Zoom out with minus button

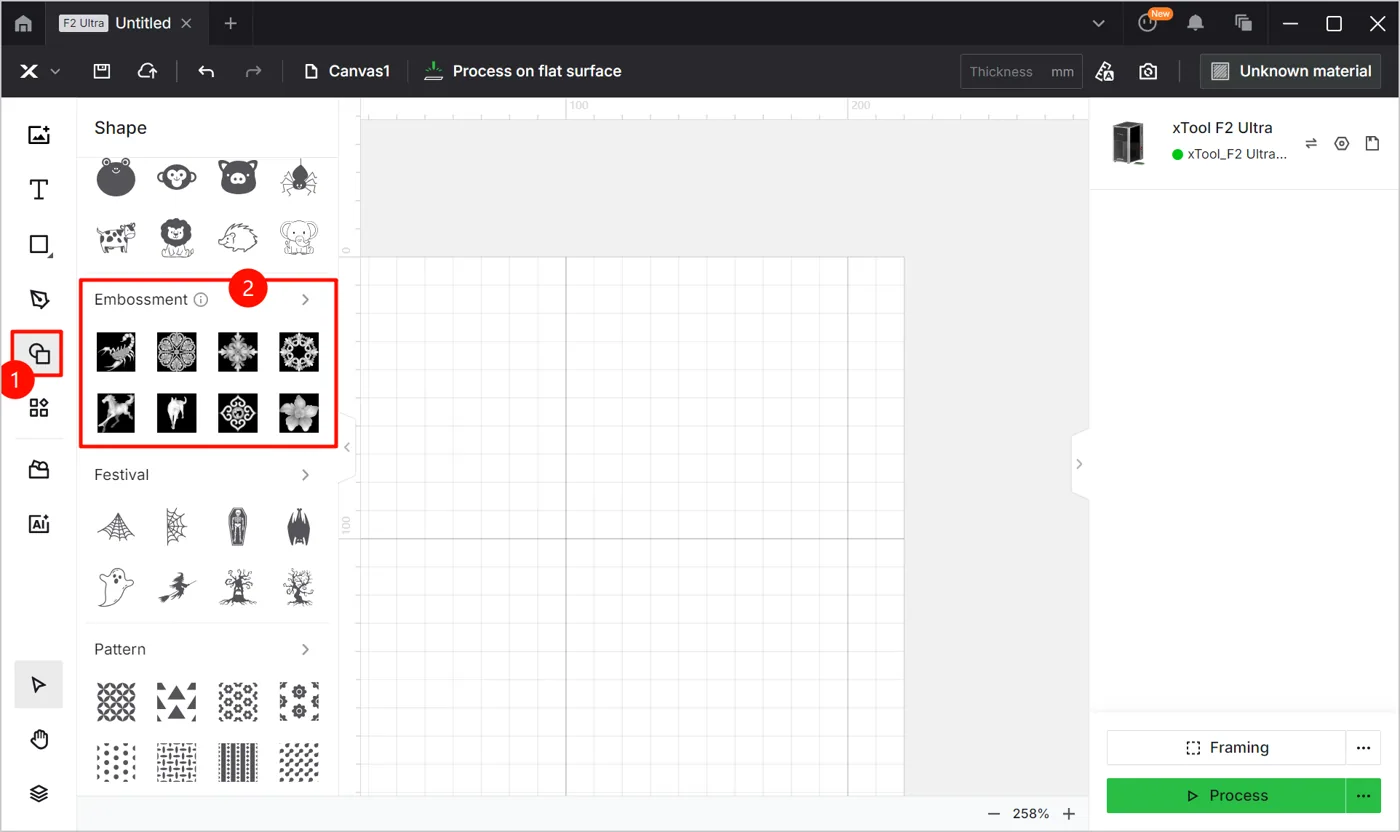[x=994, y=814]
